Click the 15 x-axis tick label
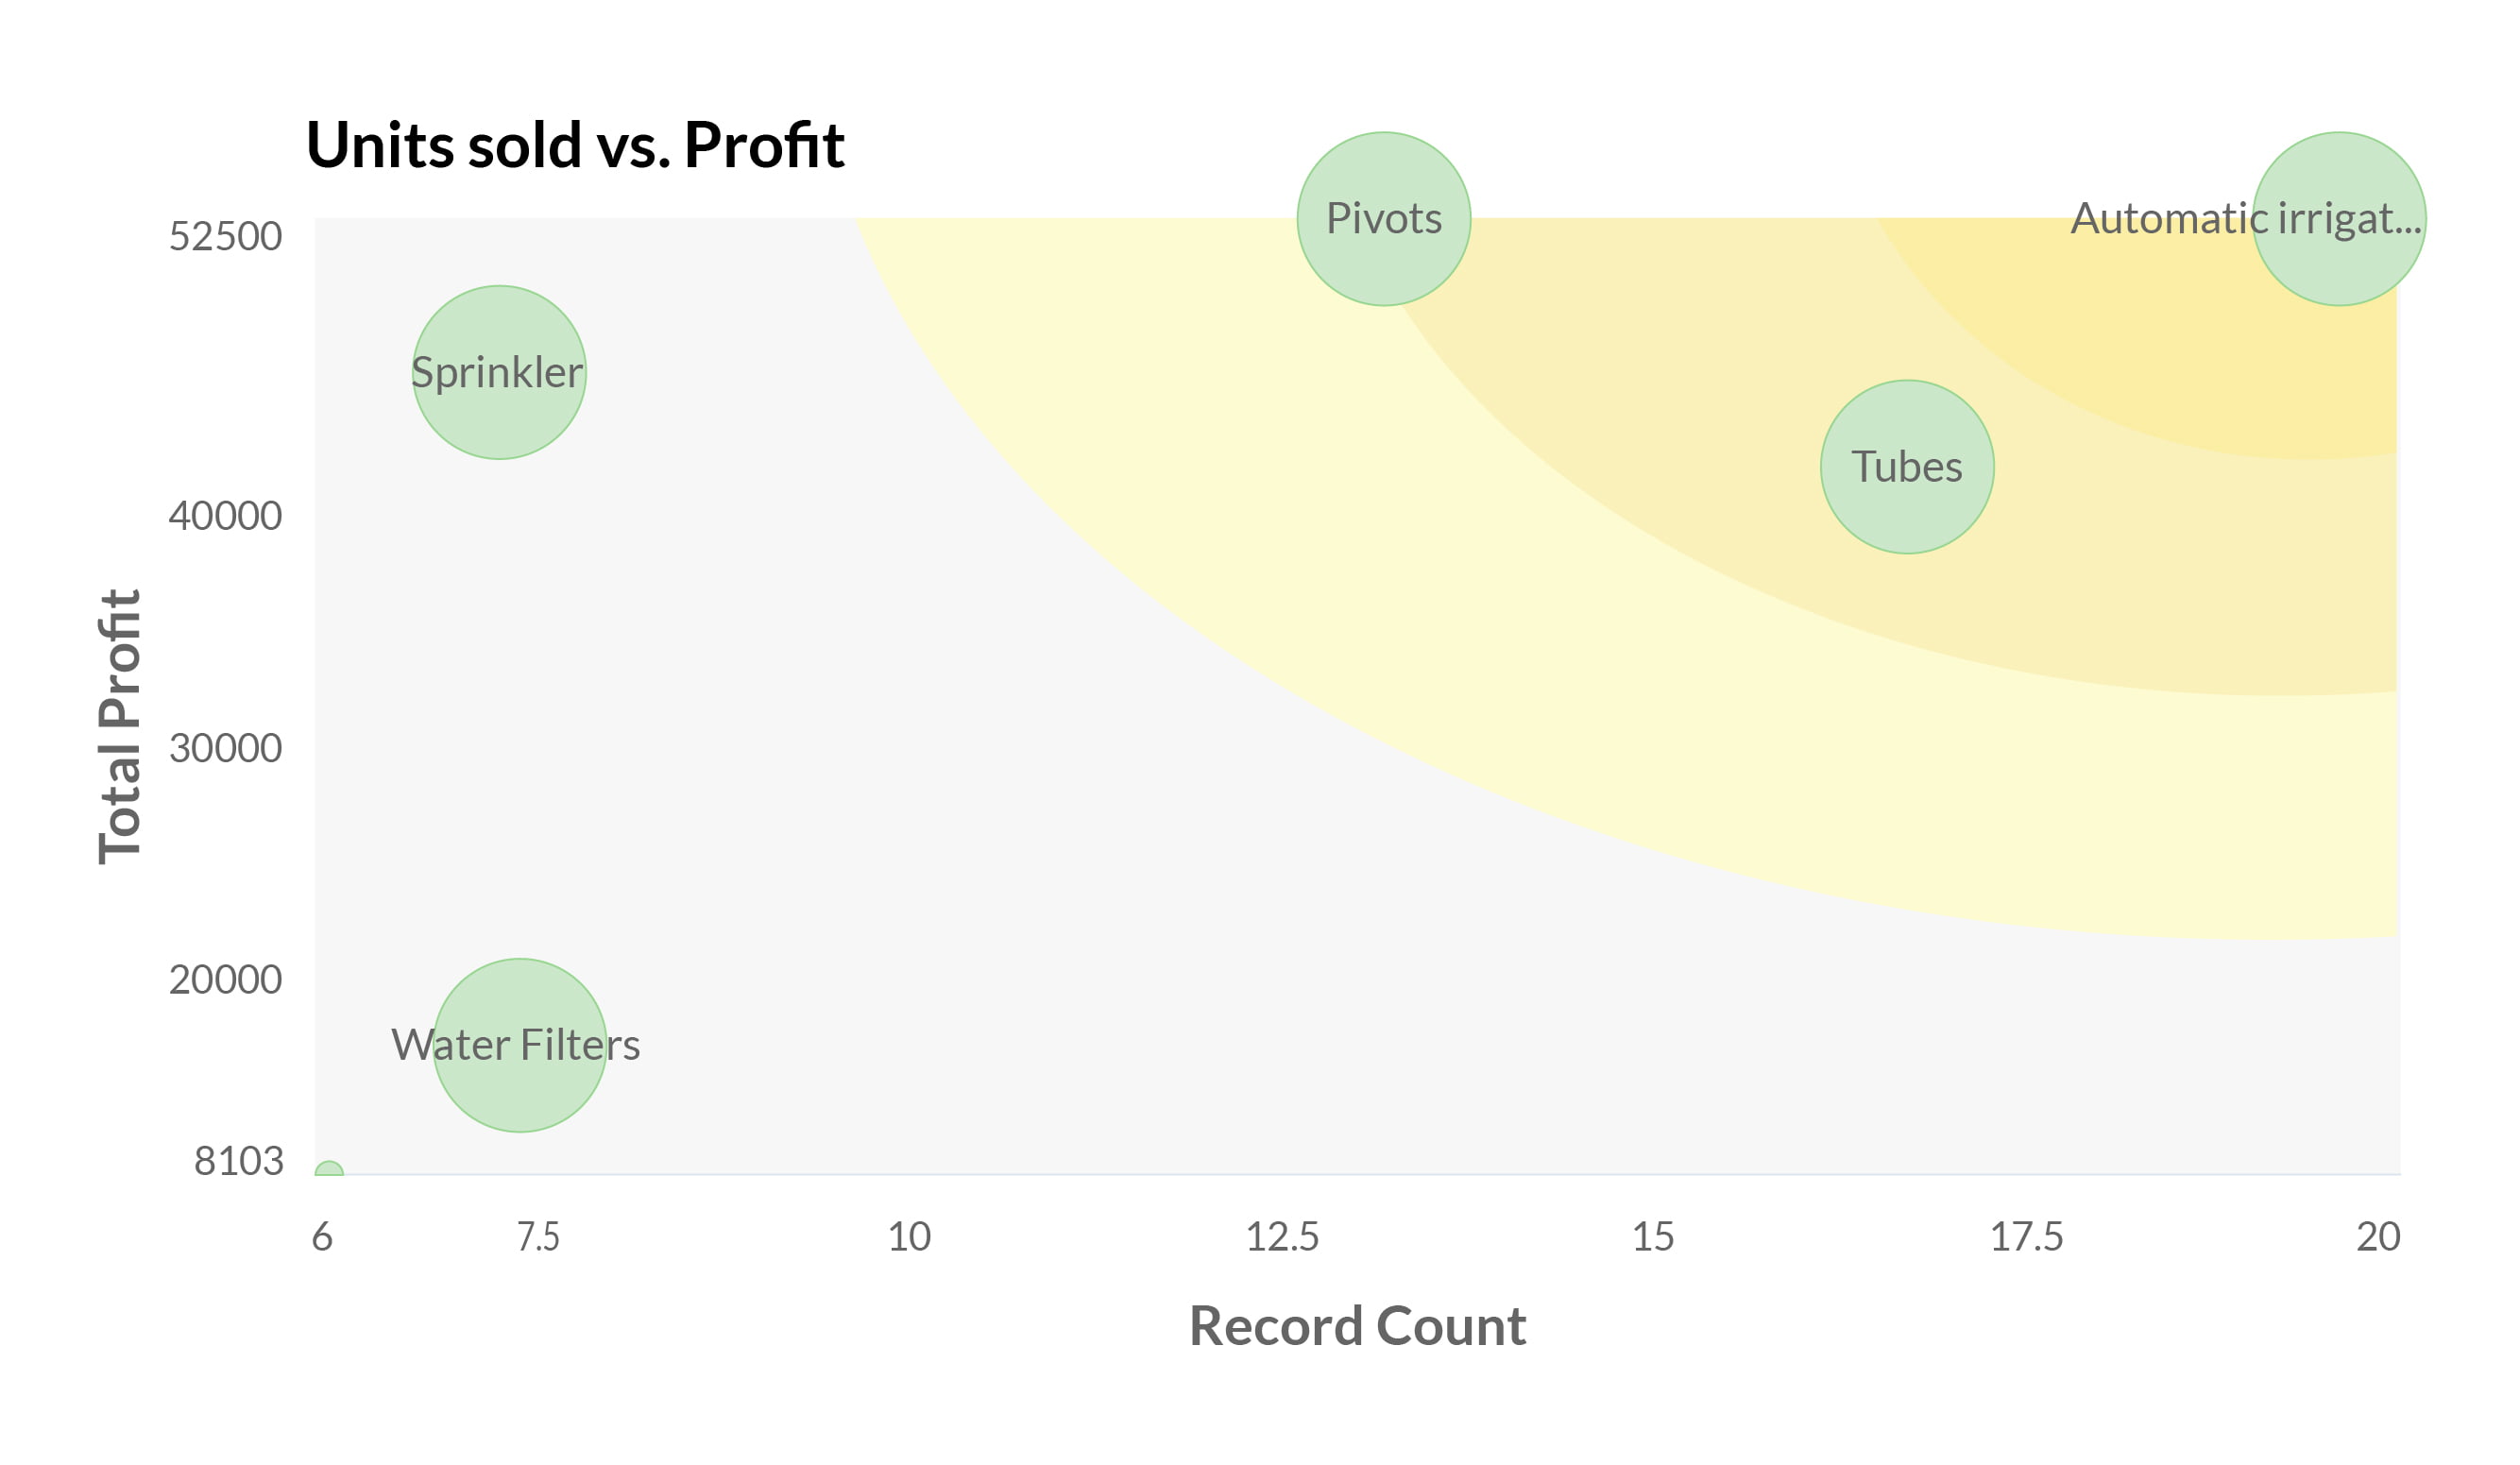Image resolution: width=2520 pixels, height=1465 pixels. click(1653, 1237)
